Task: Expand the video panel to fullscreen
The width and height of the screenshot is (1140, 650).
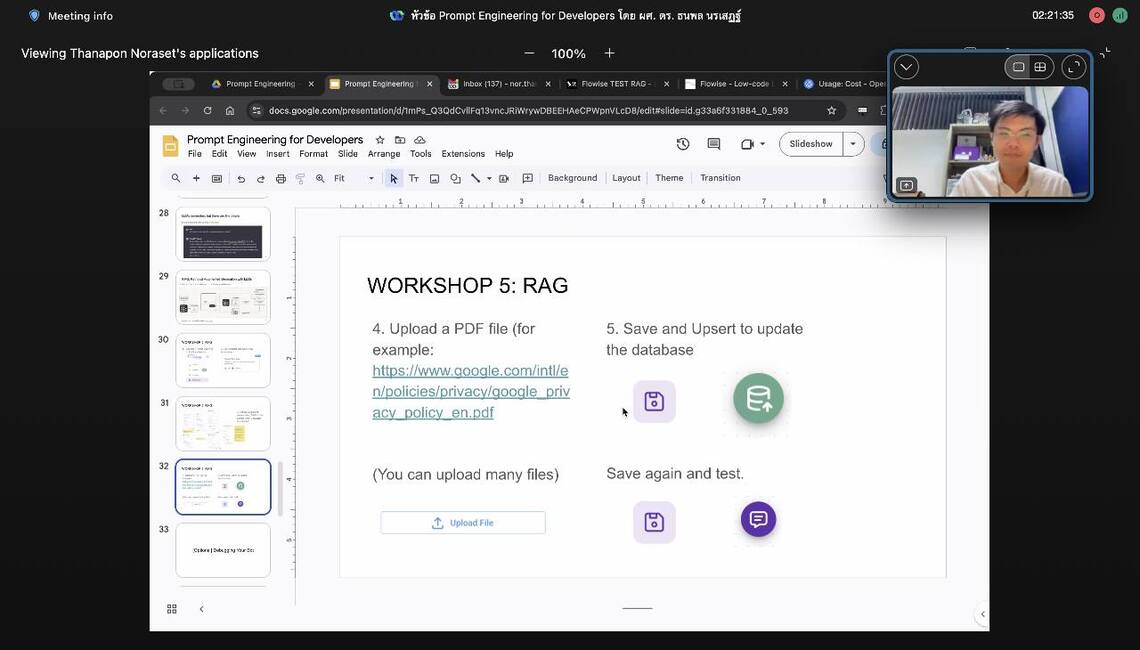Action: 1074,67
